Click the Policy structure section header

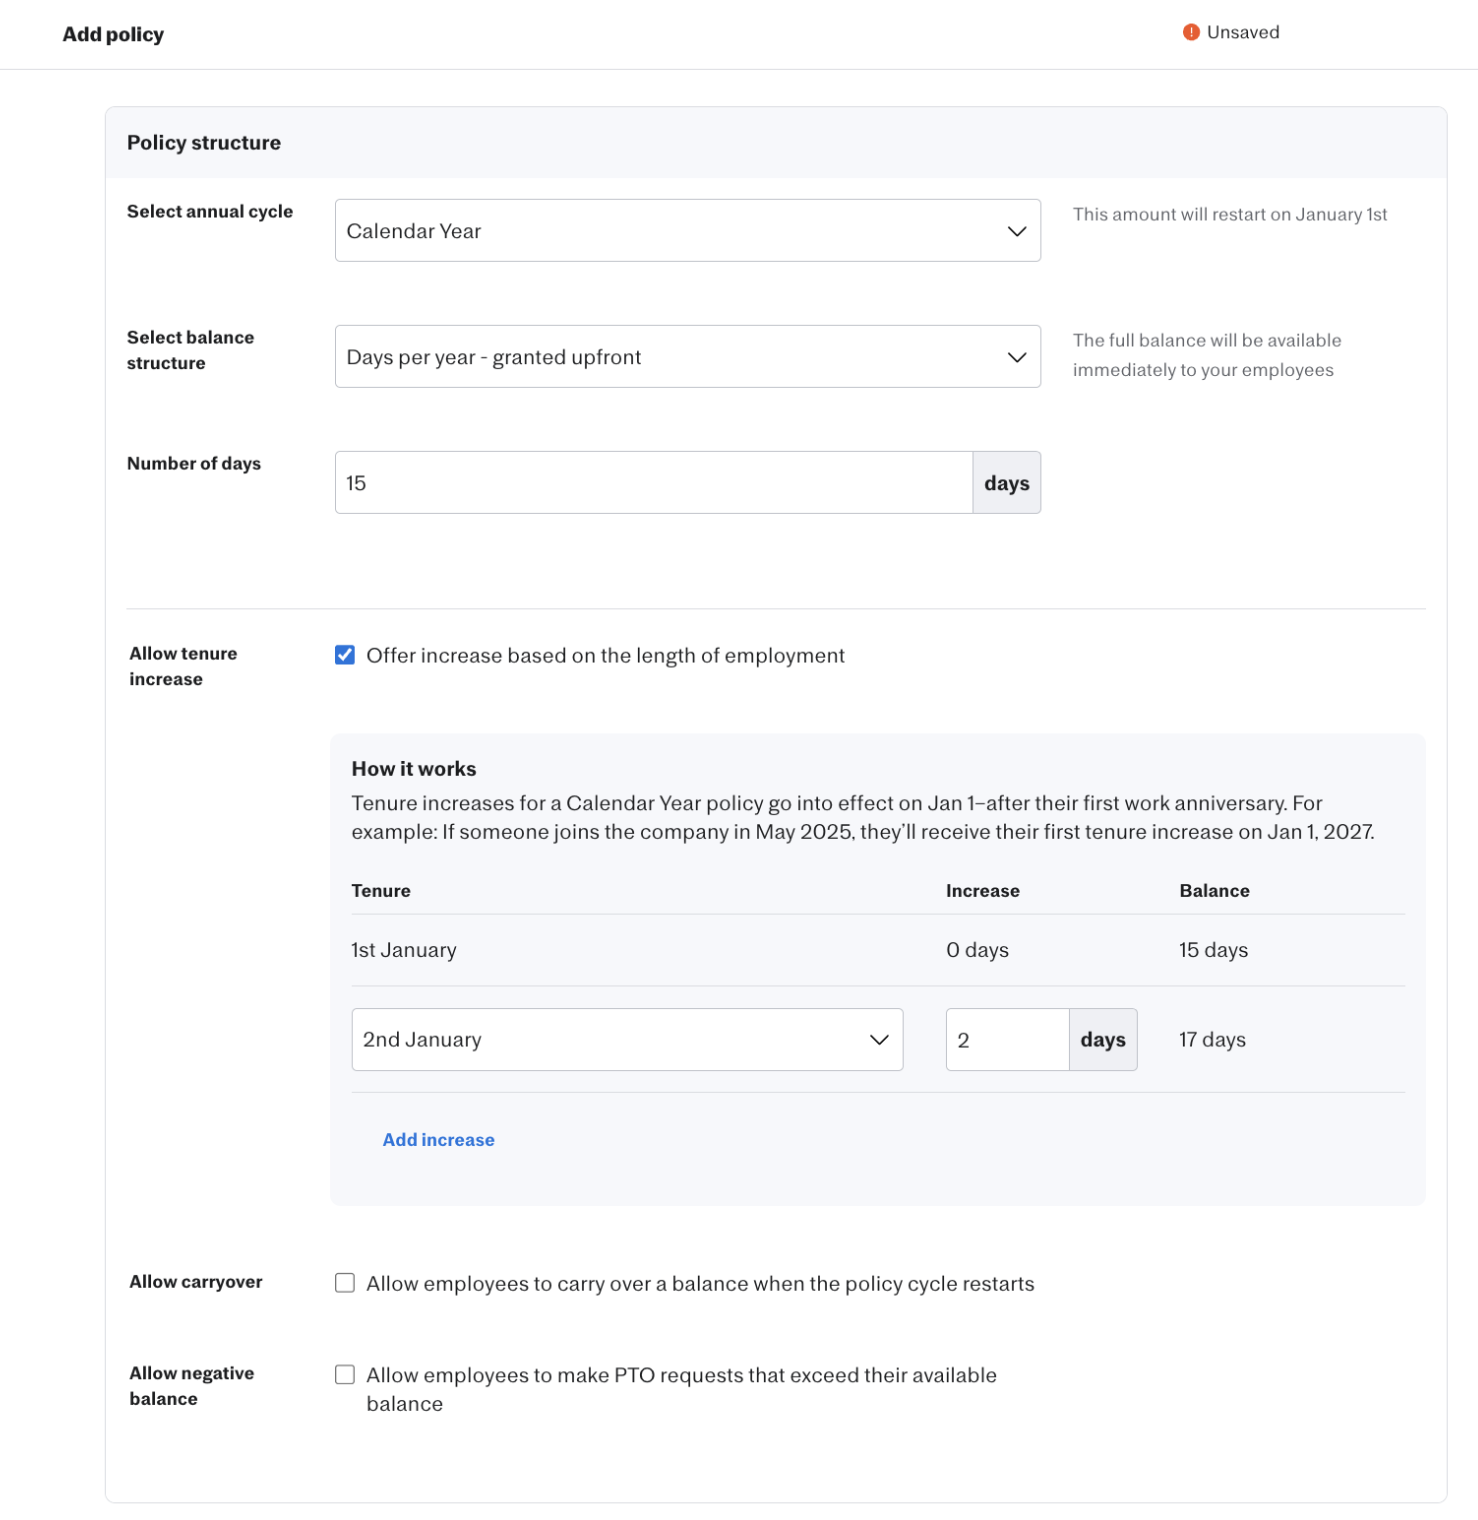pyautogui.click(x=204, y=143)
